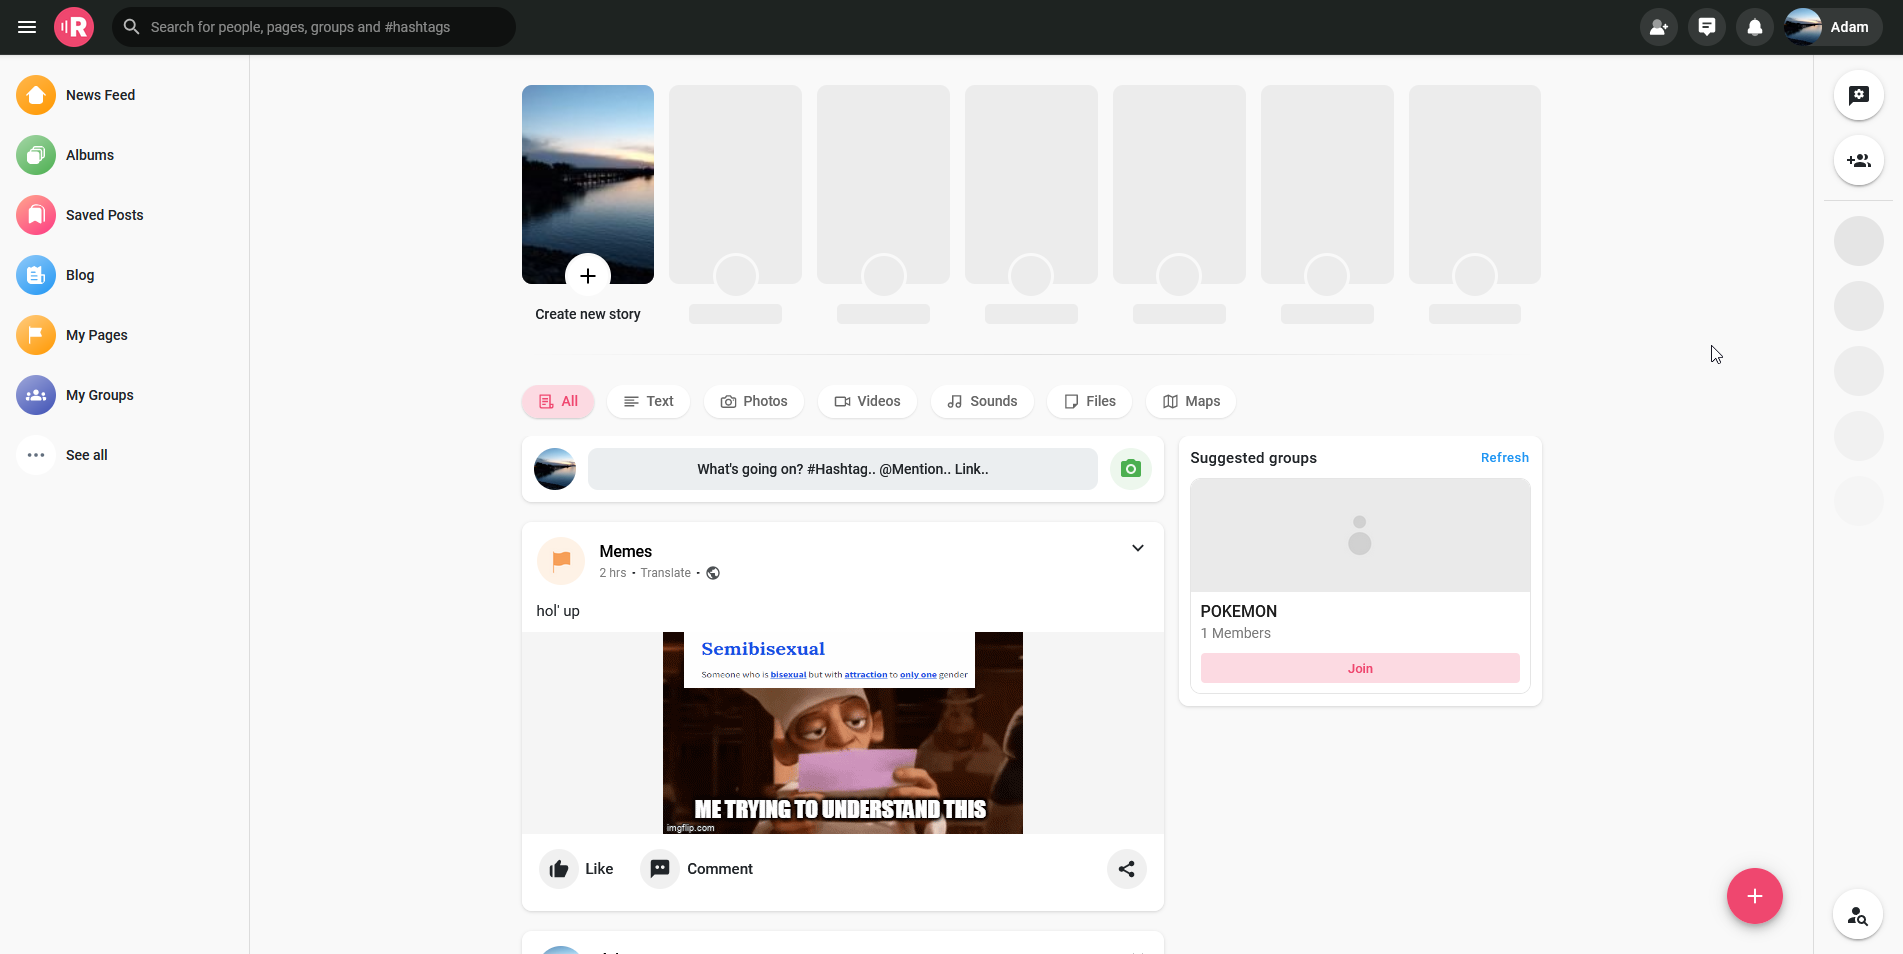Expand Memes post options chevron
The width and height of the screenshot is (1903, 954).
click(x=1138, y=548)
